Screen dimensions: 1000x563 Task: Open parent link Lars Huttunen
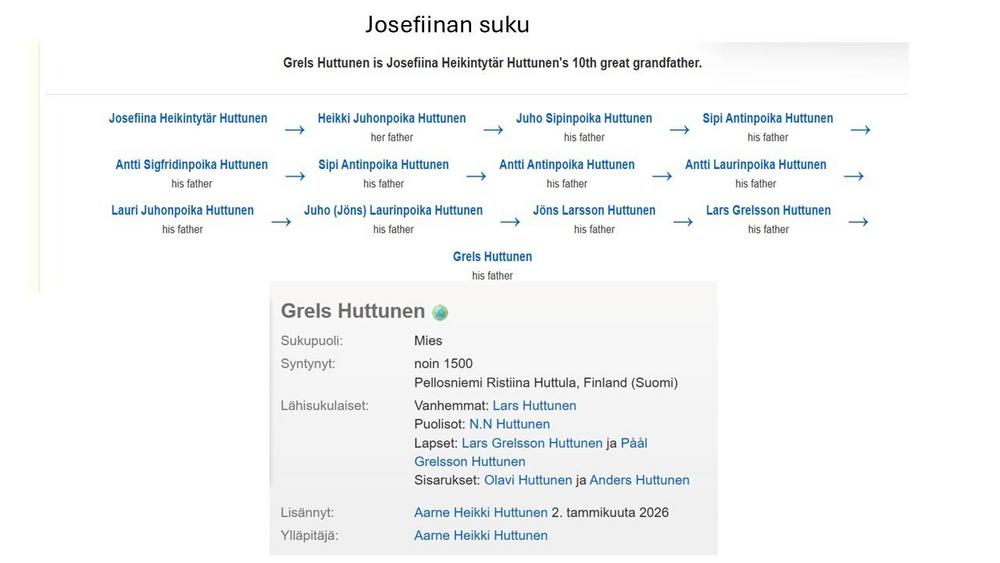pos(534,405)
